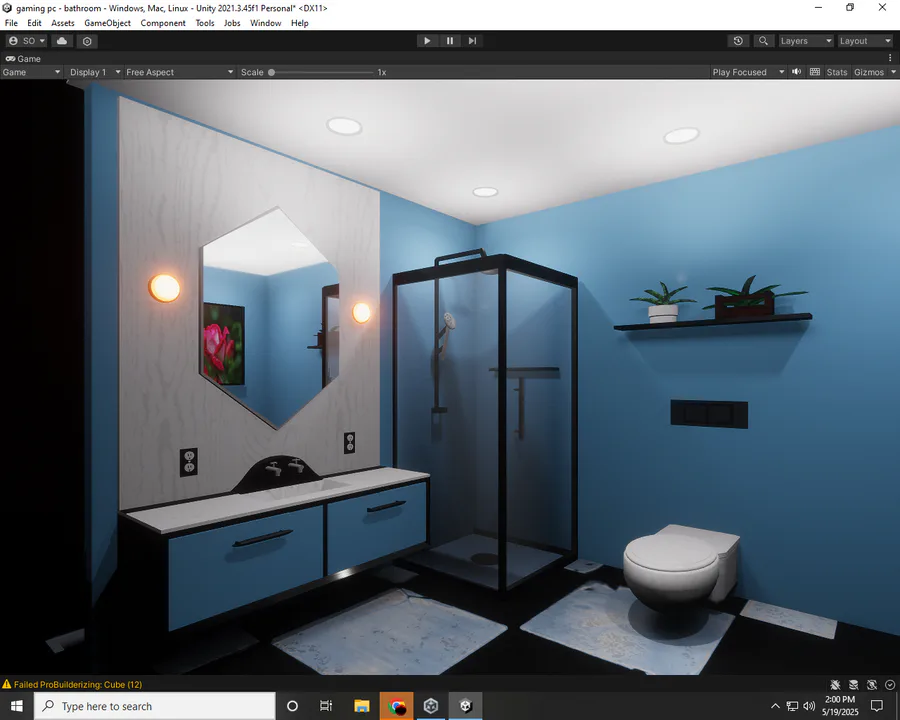This screenshot has height=720, width=900.
Task: Open Unity Hub taskbar icon
Action: tap(431, 706)
